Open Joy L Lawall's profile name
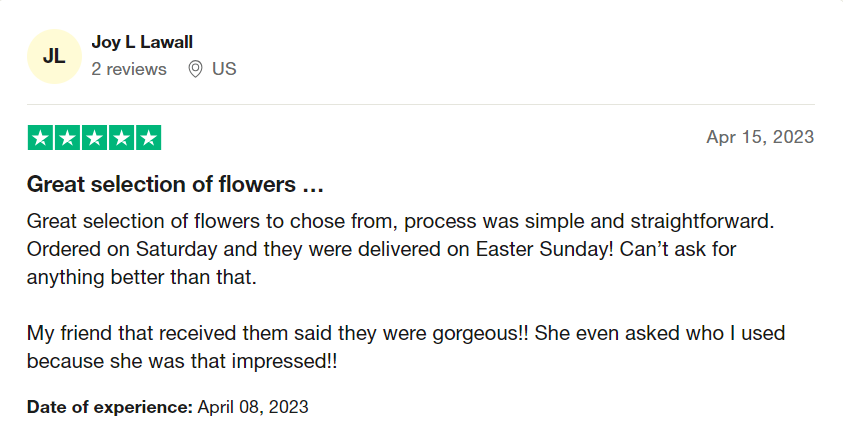 [x=142, y=42]
